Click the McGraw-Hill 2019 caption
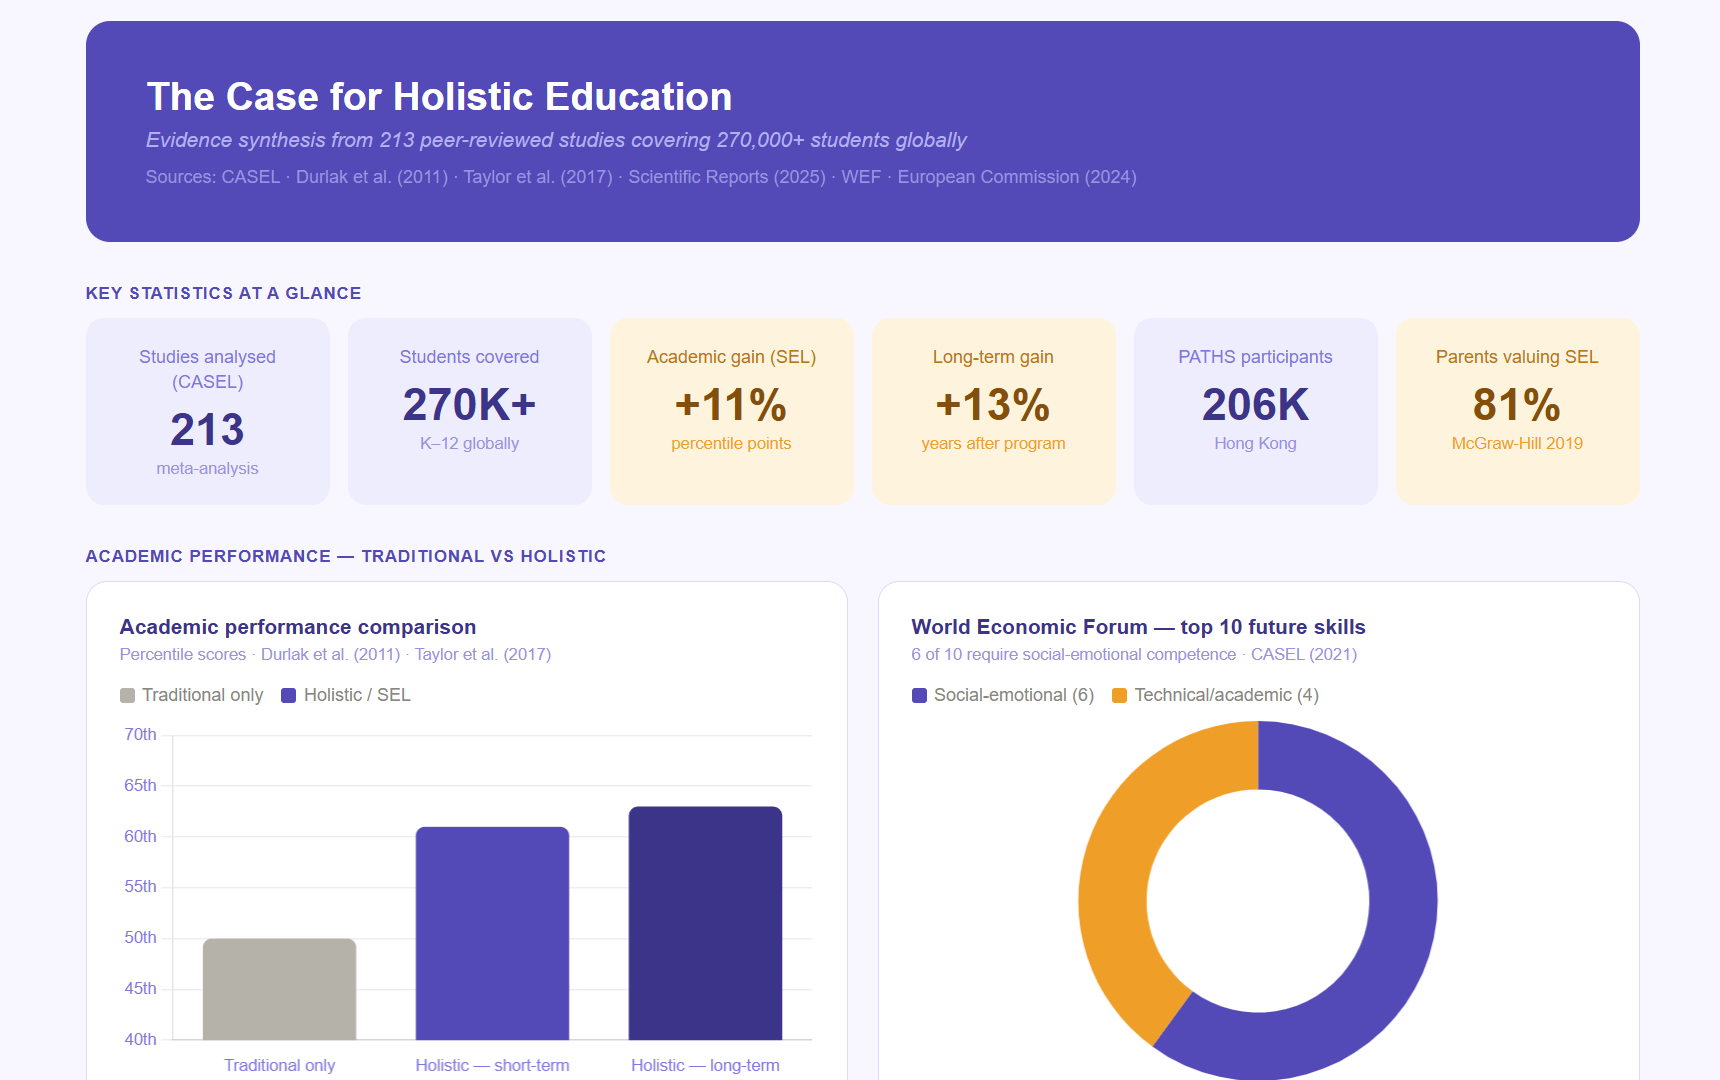The width and height of the screenshot is (1720, 1080). pos(1517,443)
